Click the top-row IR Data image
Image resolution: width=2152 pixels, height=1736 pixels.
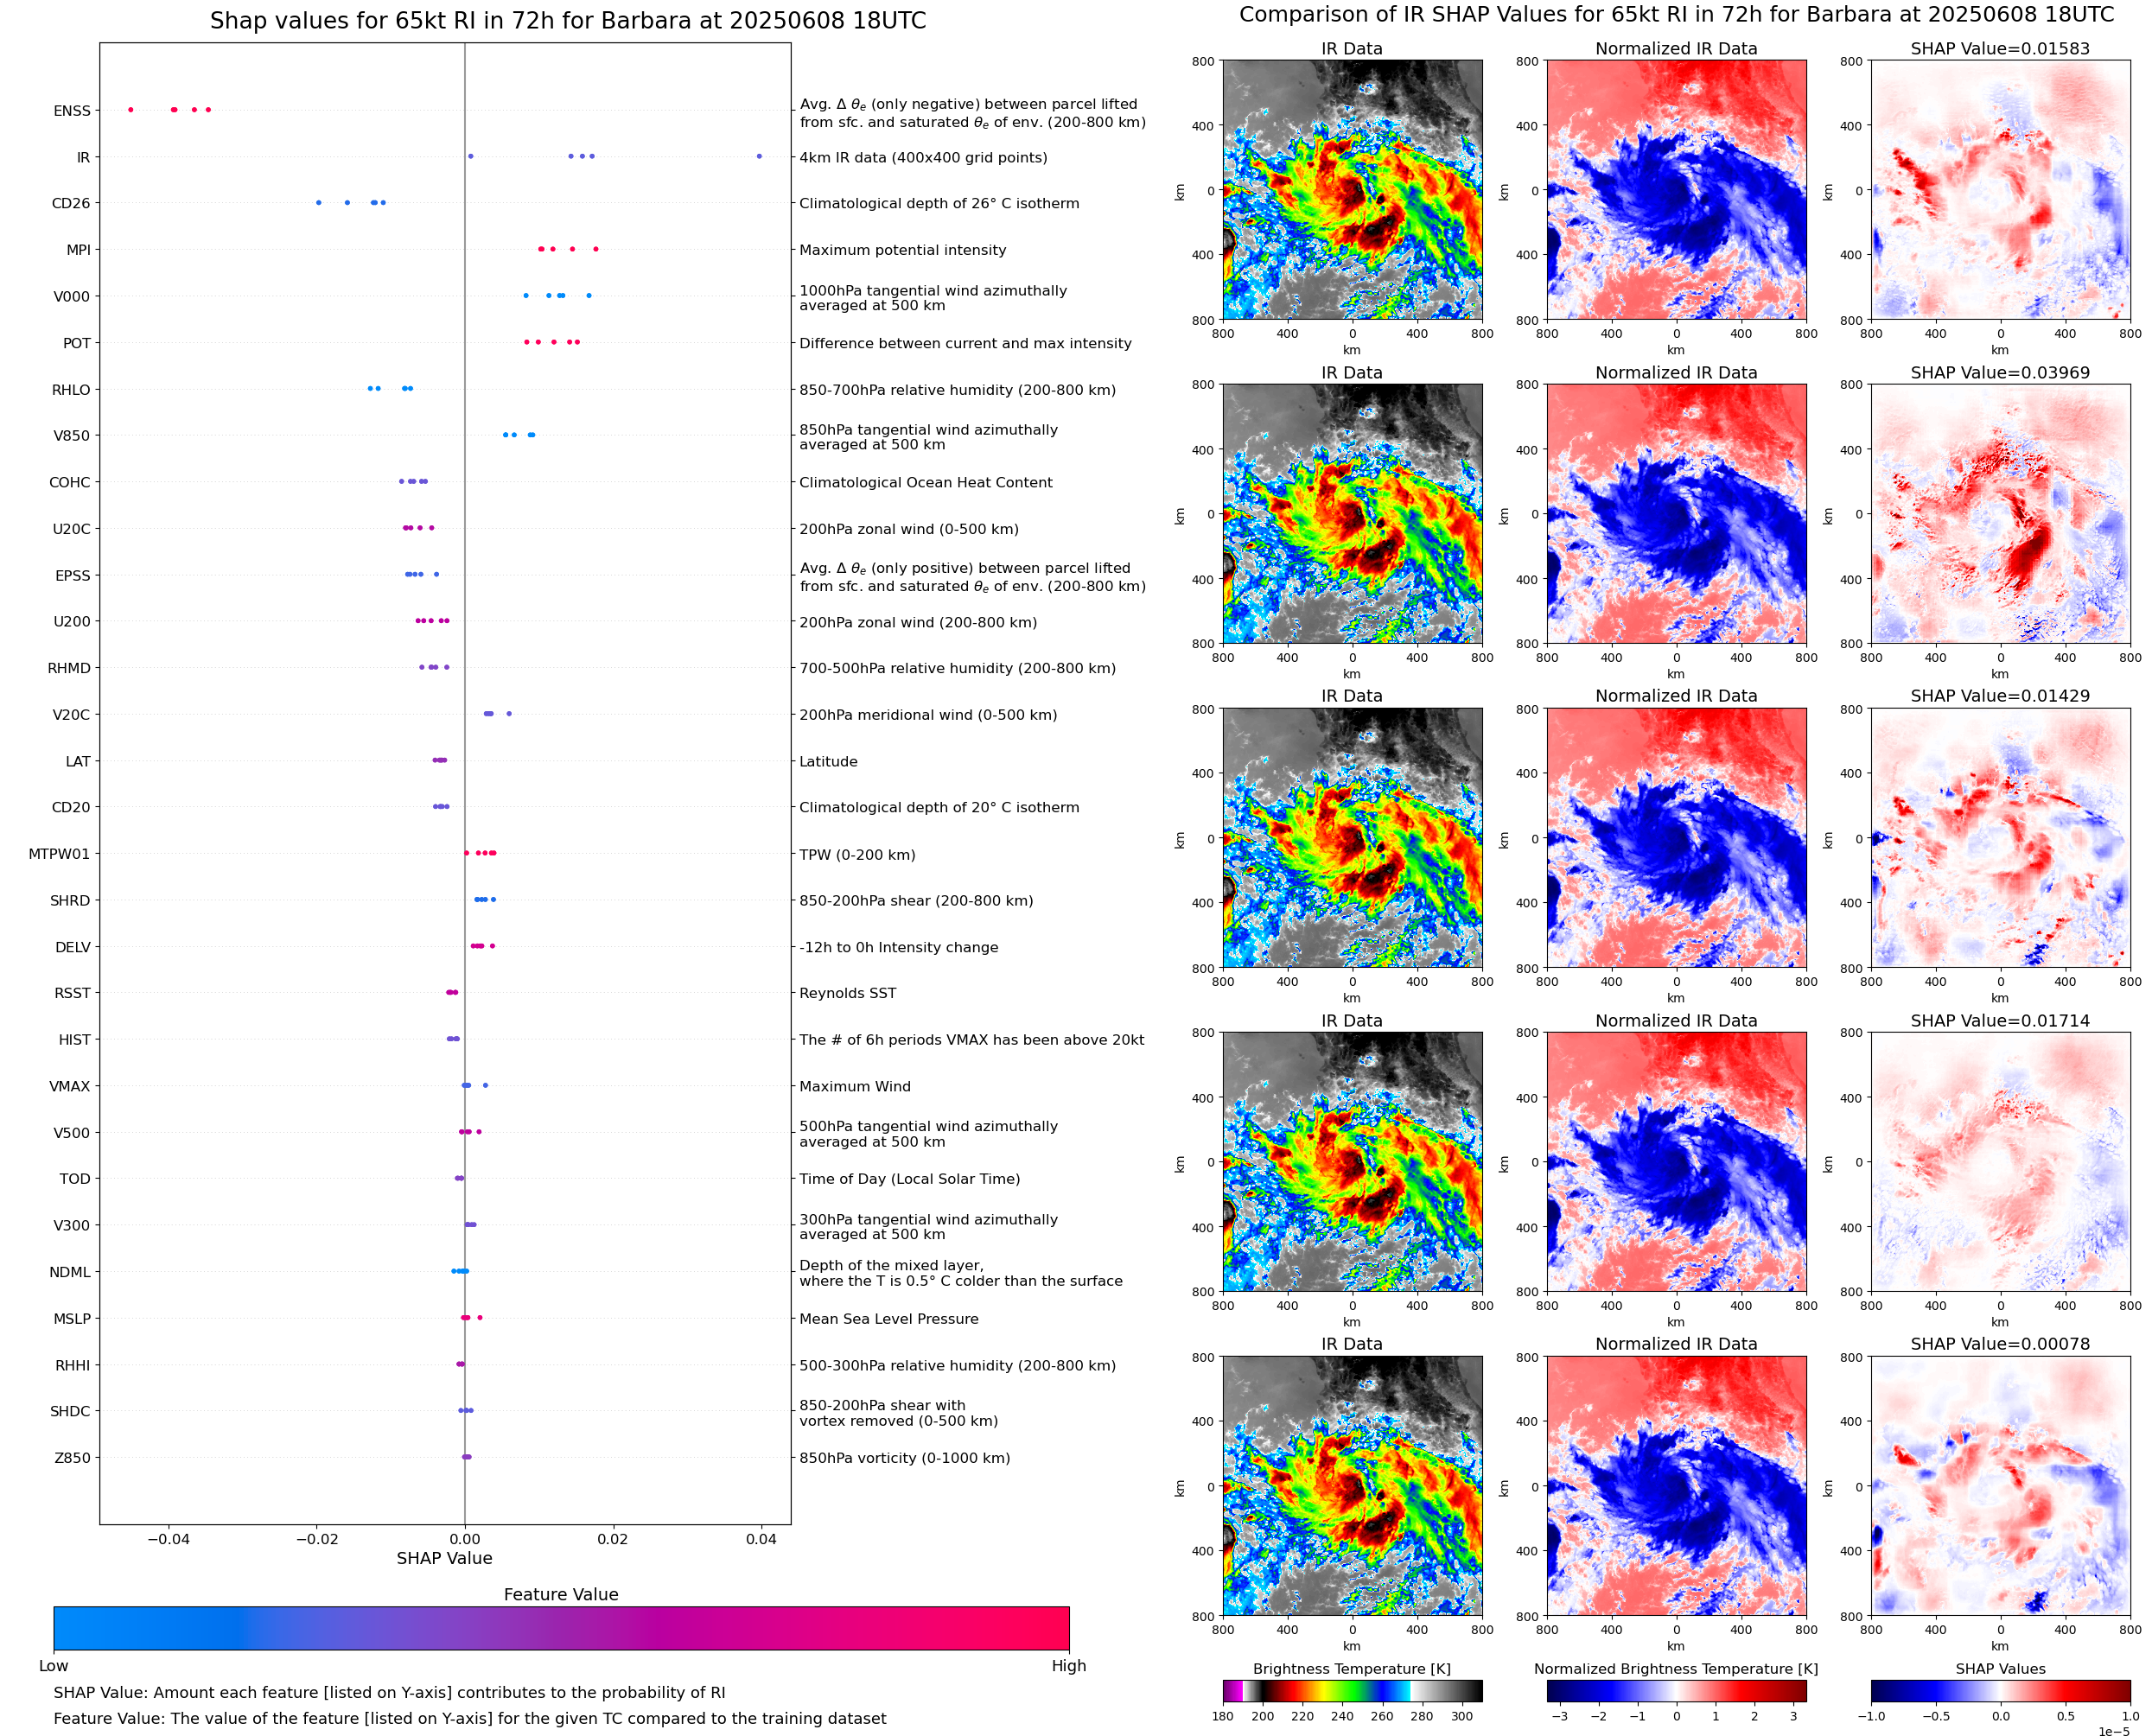(x=1352, y=190)
